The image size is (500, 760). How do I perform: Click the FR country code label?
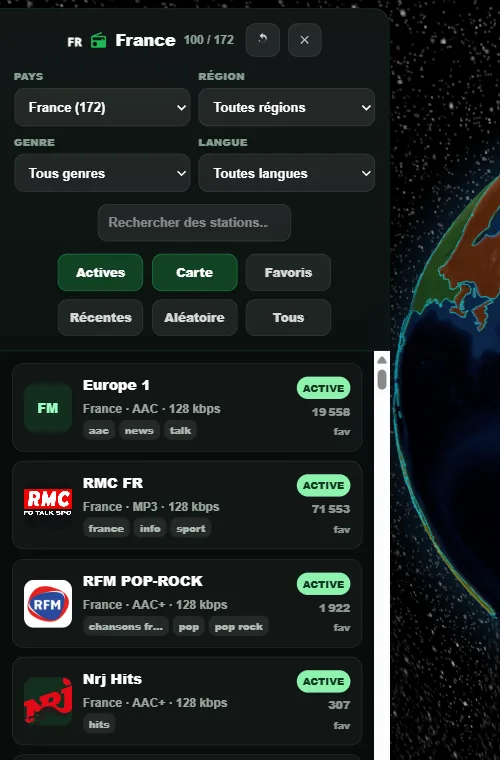pyautogui.click(x=75, y=42)
